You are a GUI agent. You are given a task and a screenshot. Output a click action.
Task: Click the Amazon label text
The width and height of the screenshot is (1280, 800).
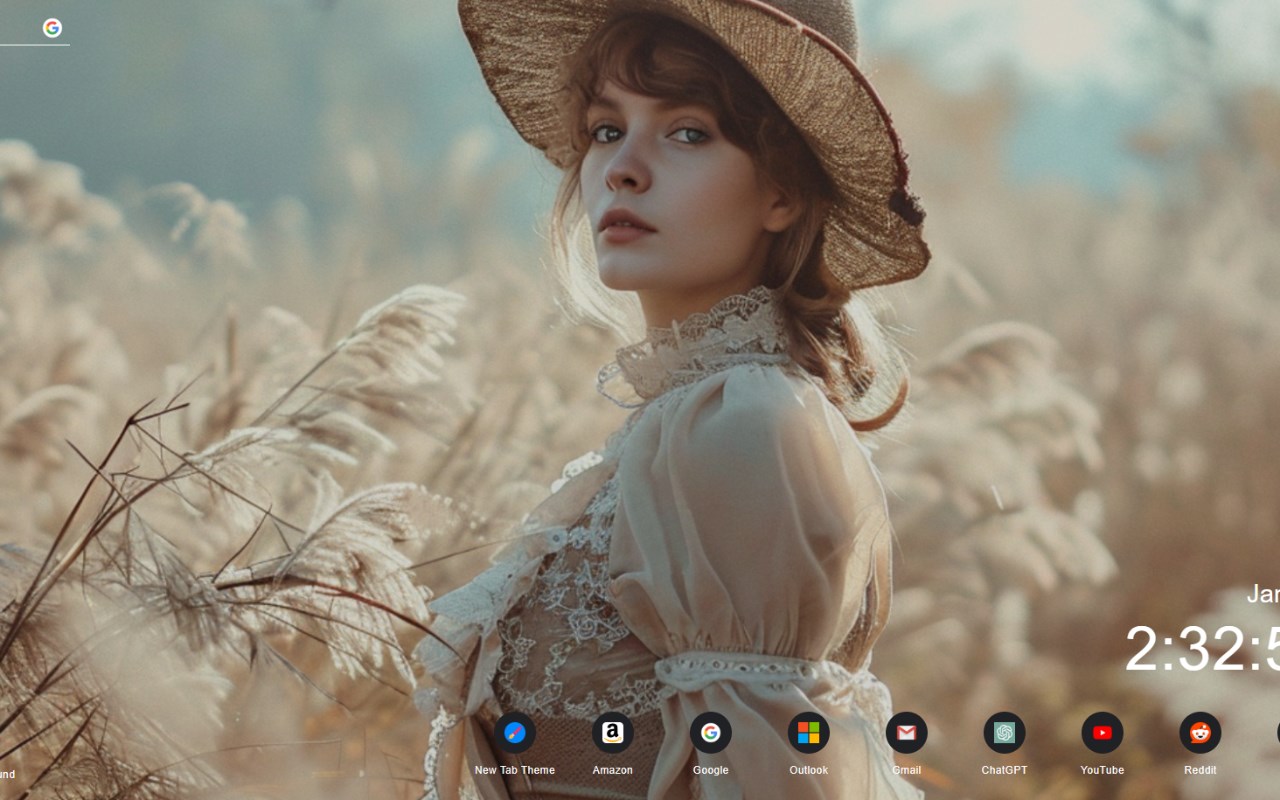[612, 770]
